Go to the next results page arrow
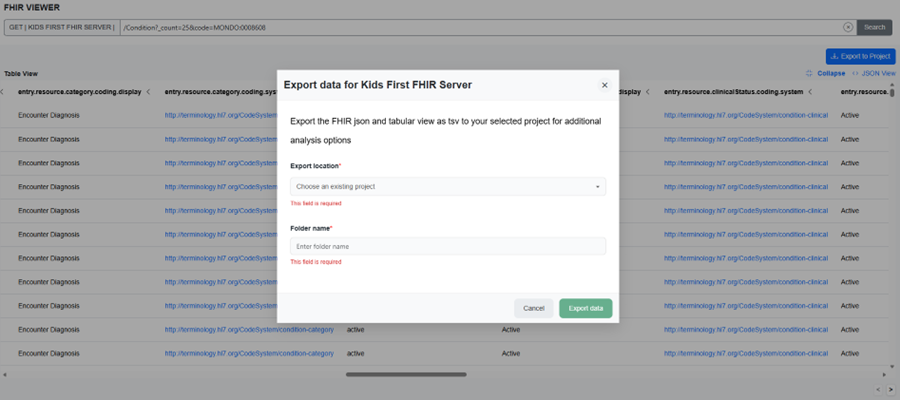 (x=891, y=390)
